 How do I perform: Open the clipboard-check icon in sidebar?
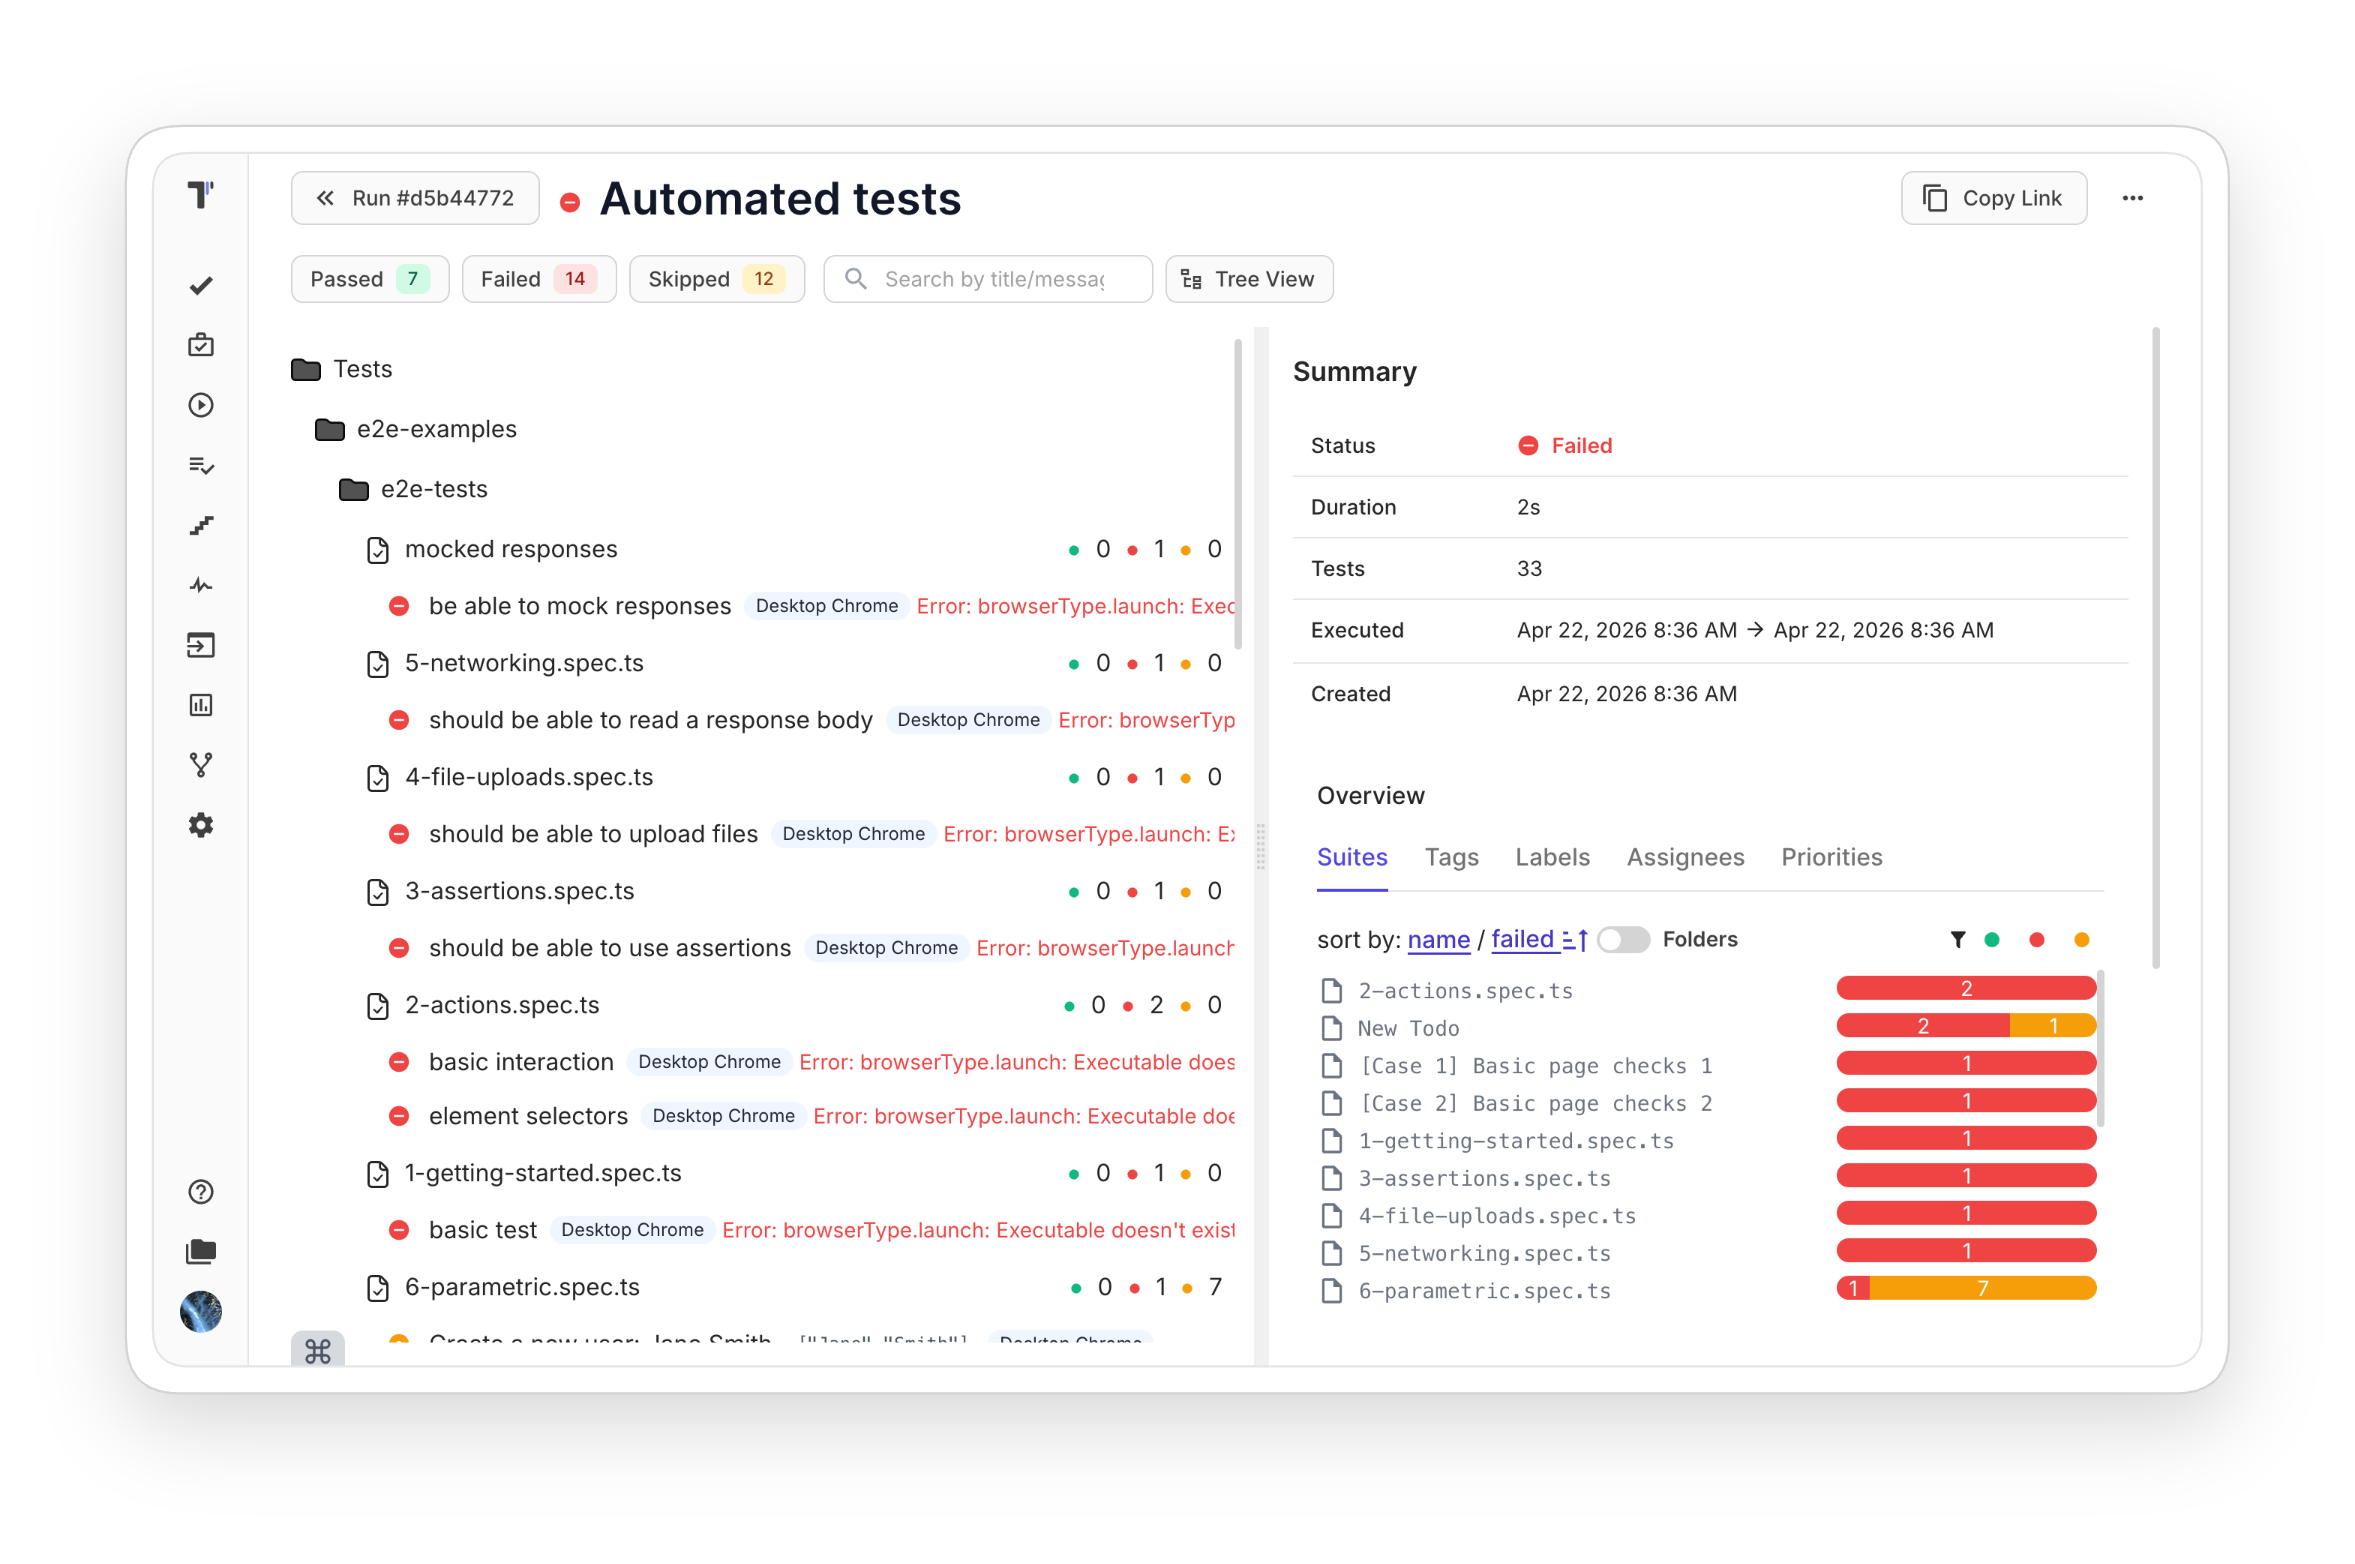[201, 345]
